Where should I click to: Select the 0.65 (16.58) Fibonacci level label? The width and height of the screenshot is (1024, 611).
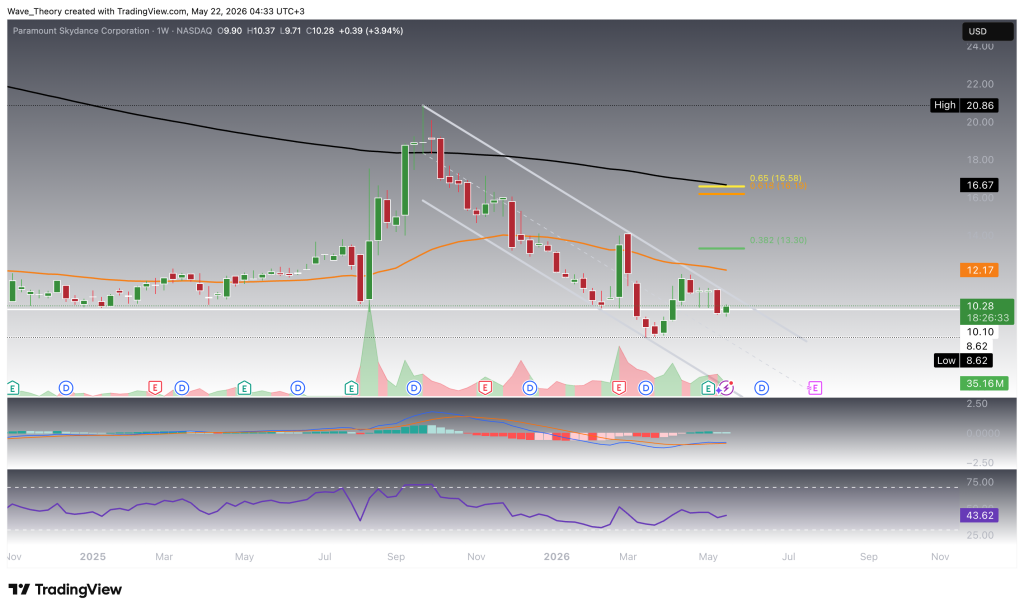[775, 178]
